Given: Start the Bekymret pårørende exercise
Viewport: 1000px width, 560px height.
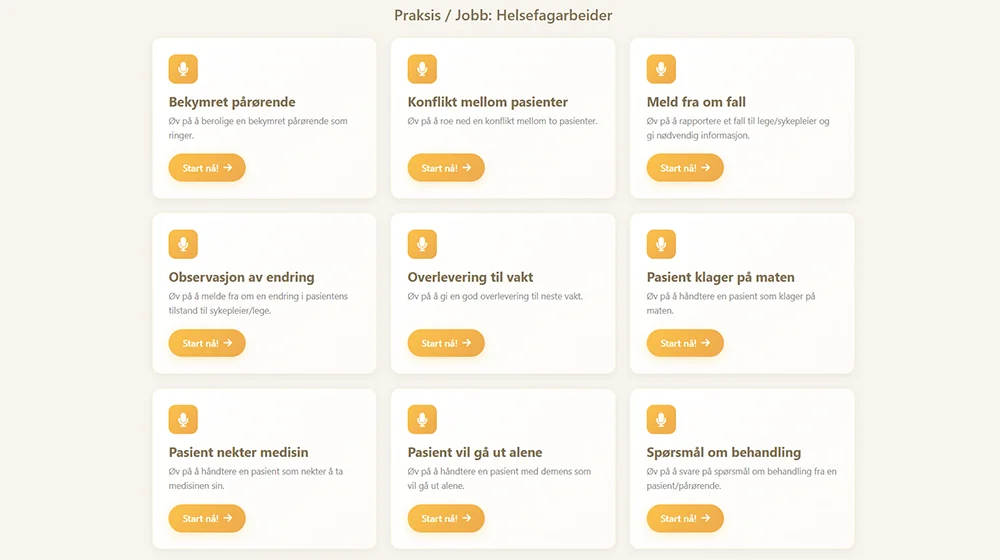Looking at the screenshot, I should click(207, 168).
